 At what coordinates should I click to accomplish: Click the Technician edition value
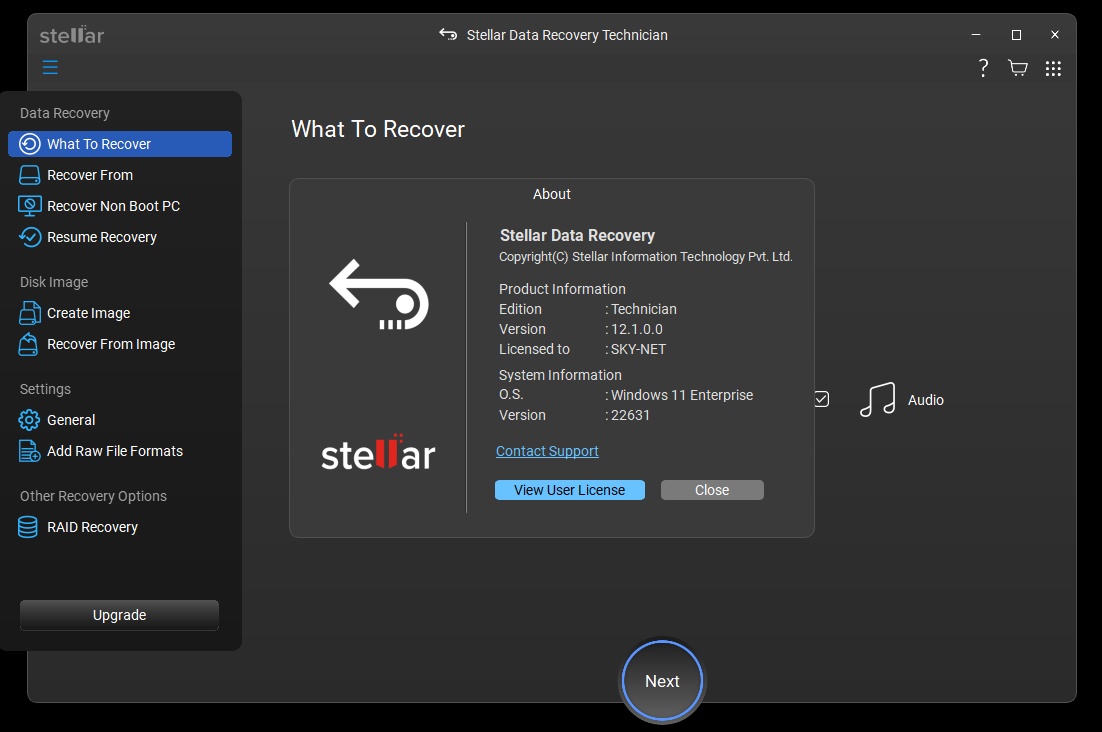coord(644,309)
